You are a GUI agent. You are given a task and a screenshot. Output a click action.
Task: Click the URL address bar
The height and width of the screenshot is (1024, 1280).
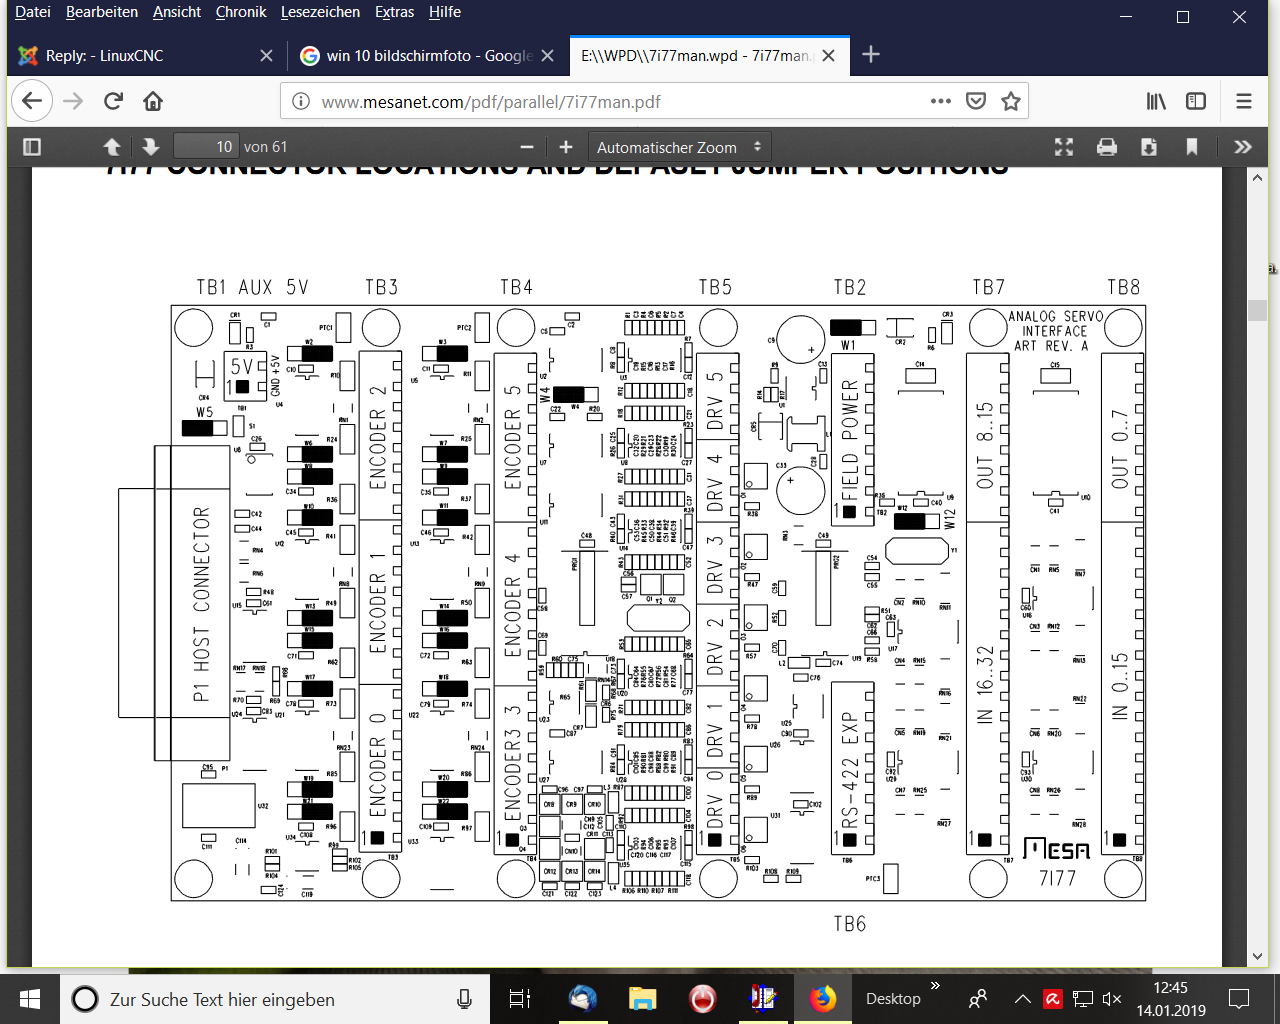pyautogui.click(x=620, y=101)
